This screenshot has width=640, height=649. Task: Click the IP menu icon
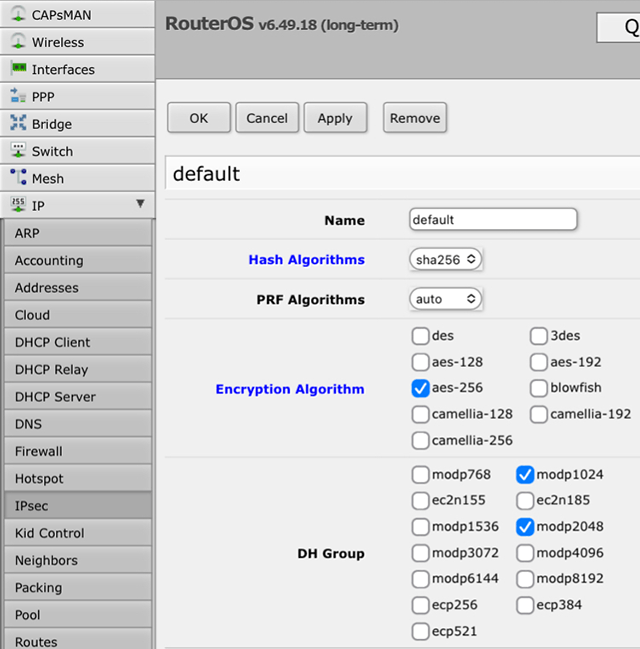[18, 205]
